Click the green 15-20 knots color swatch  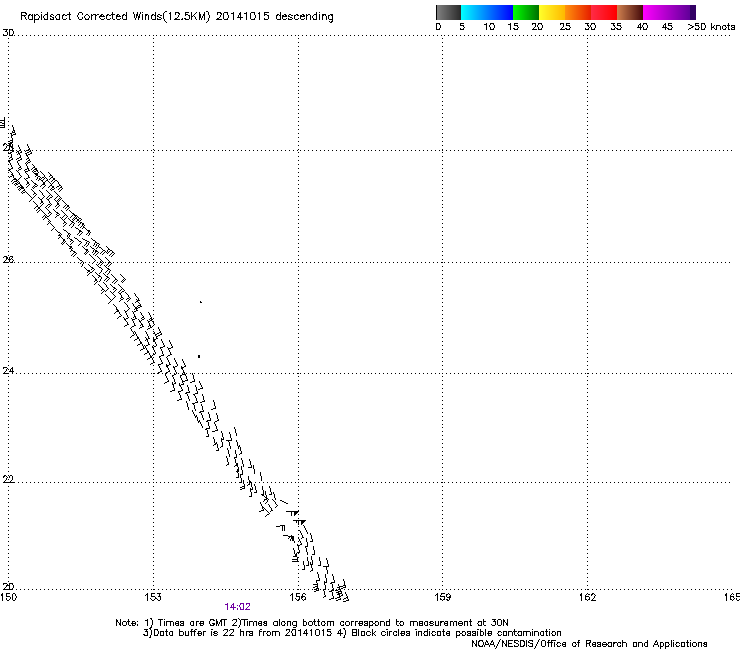tap(526, 12)
